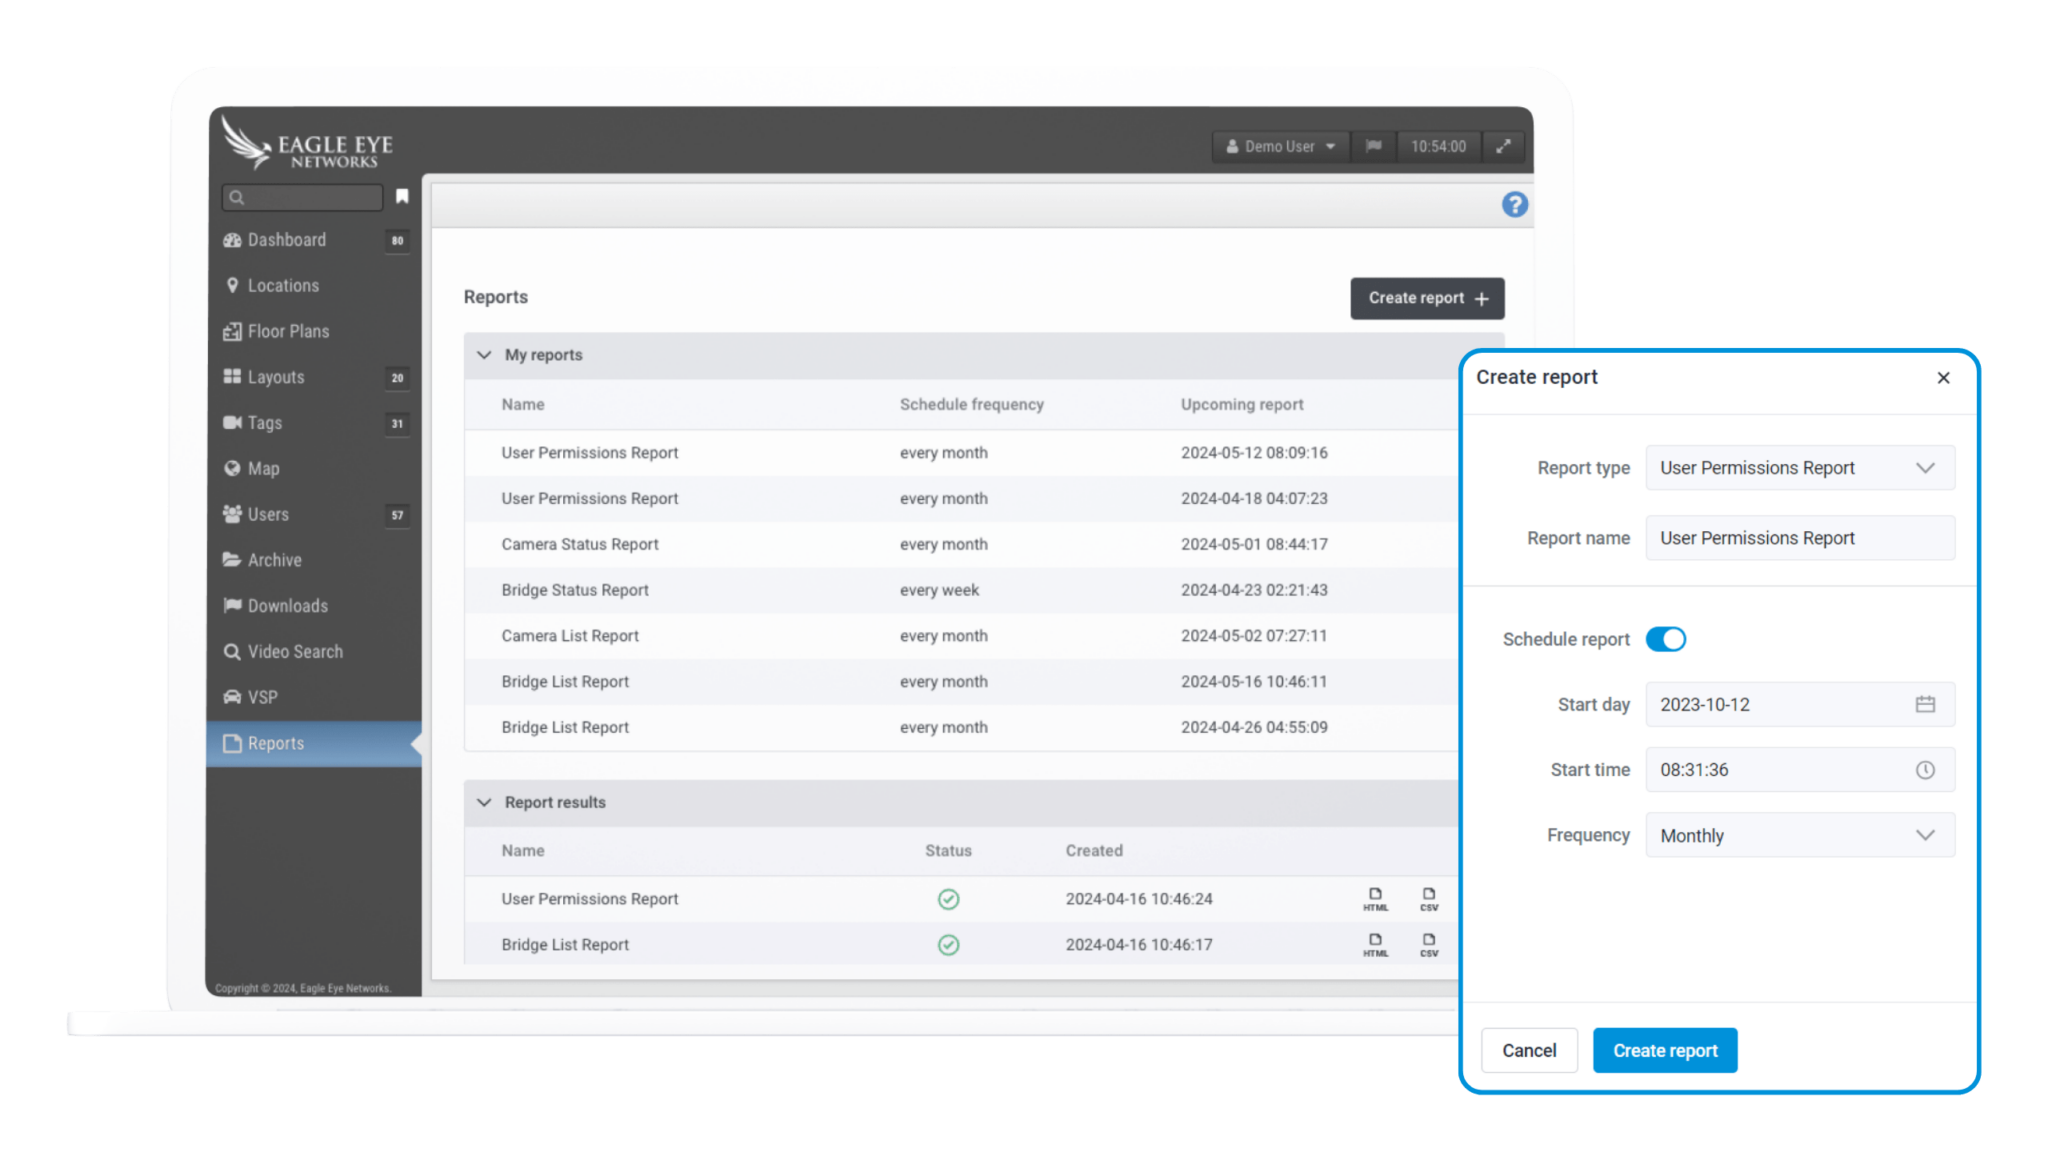This screenshot has width=2048, height=1152.
Task: Collapse the My reports section
Action: click(485, 355)
